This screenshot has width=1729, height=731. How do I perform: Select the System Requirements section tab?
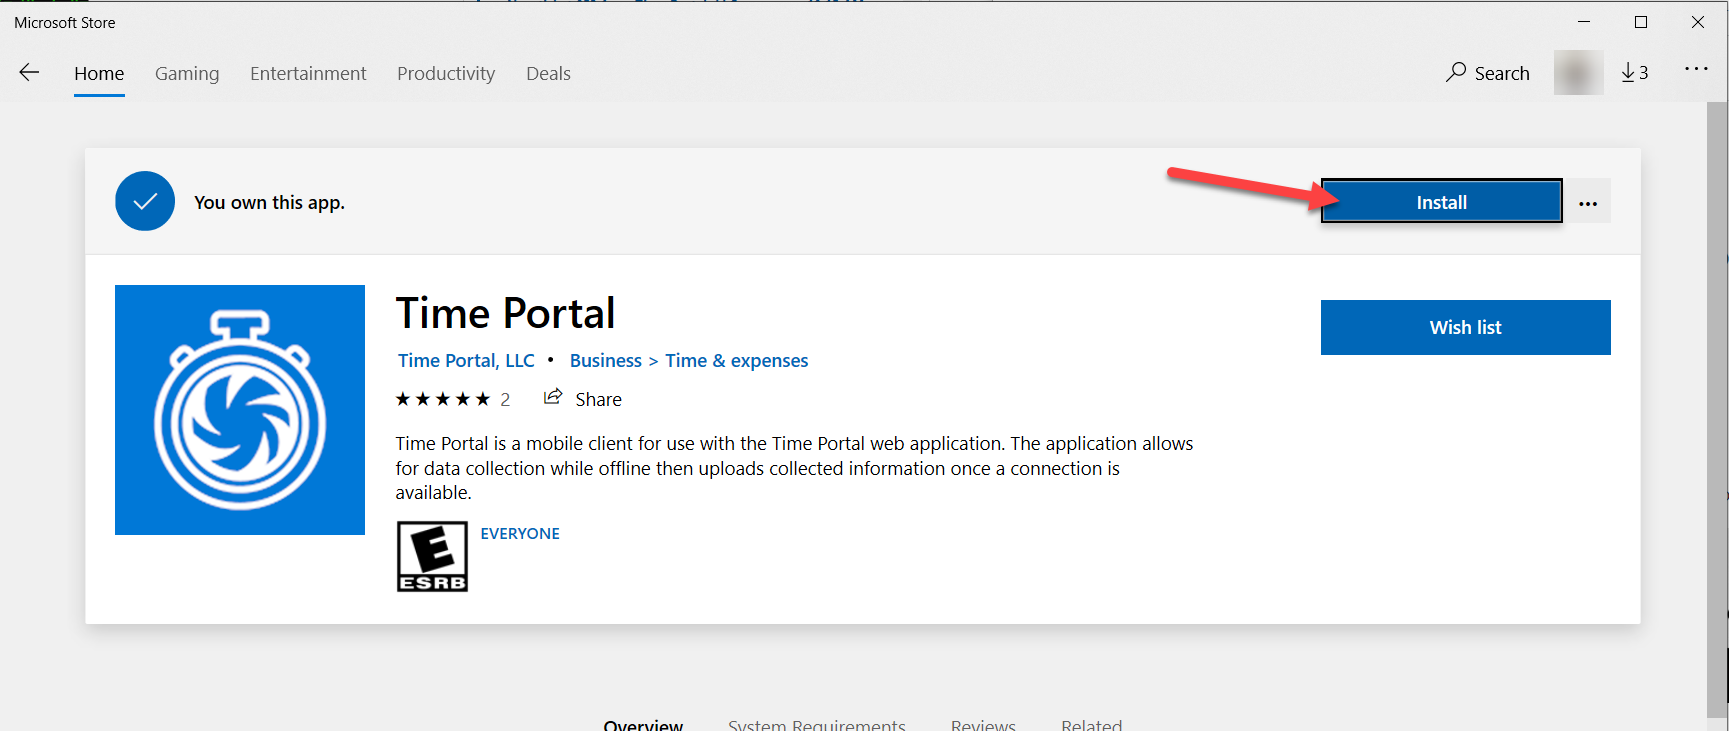[817, 724]
